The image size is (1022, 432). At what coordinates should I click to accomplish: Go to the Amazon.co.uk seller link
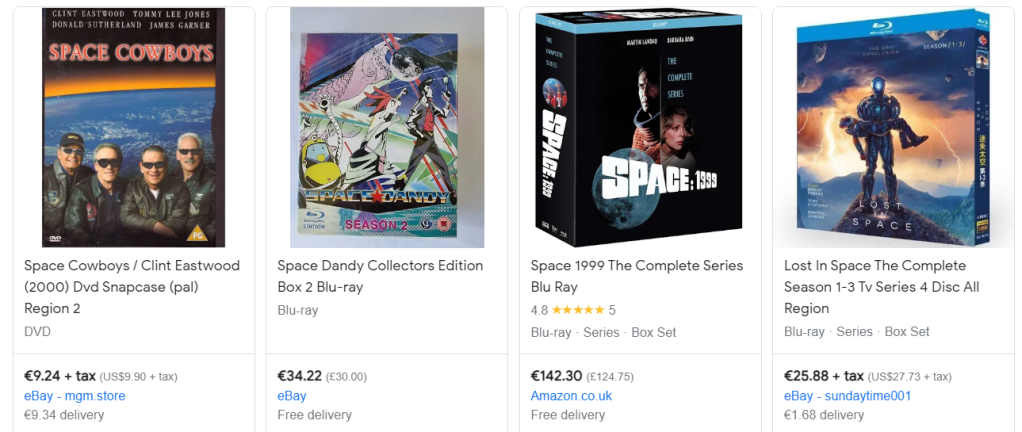point(571,396)
